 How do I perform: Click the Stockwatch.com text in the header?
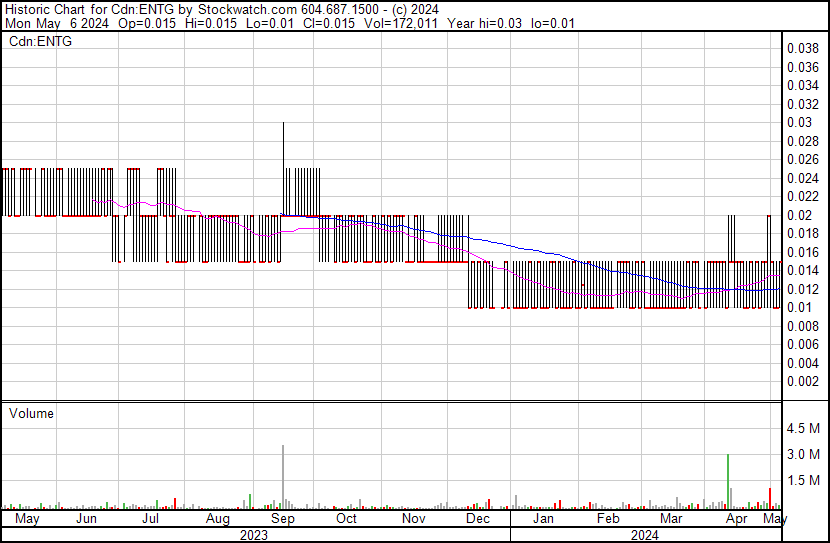tap(254, 9)
